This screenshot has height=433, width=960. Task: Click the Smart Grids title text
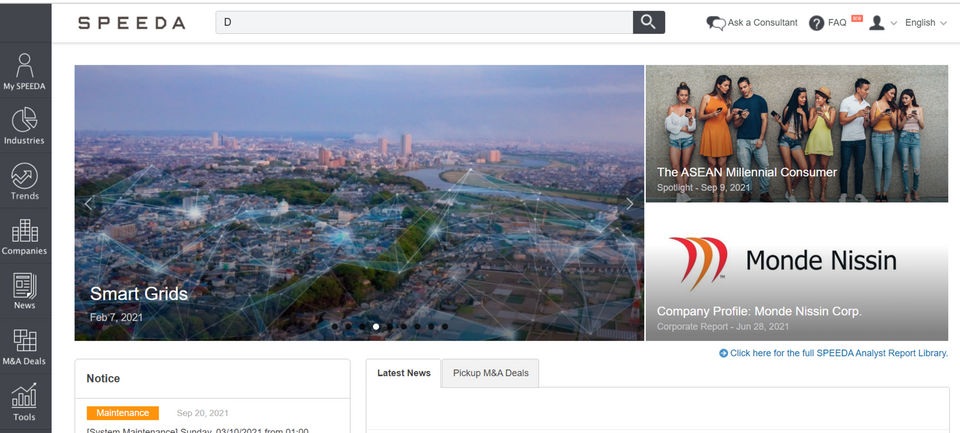click(x=139, y=294)
